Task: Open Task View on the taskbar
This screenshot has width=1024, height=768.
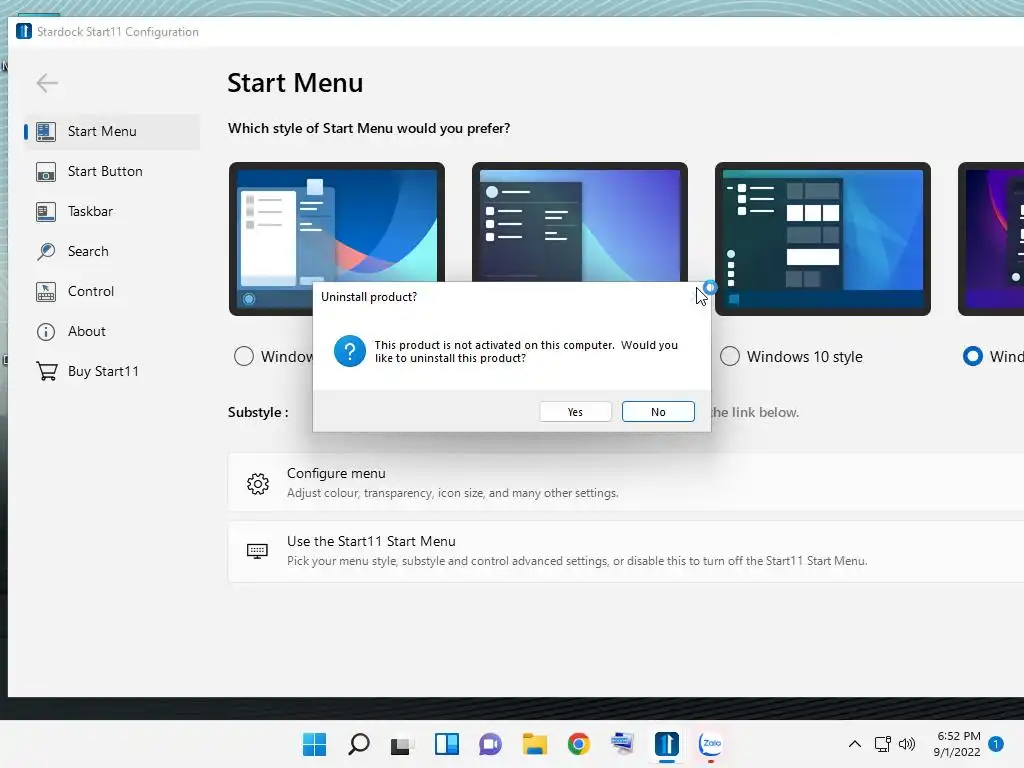Action: click(x=402, y=744)
